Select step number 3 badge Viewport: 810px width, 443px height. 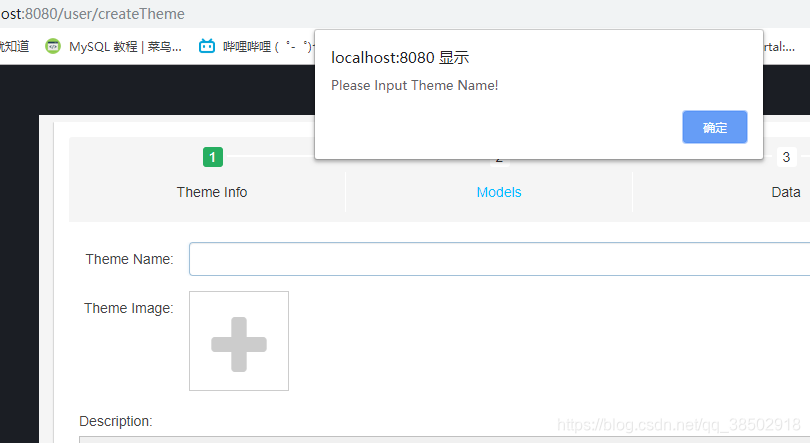click(x=786, y=157)
